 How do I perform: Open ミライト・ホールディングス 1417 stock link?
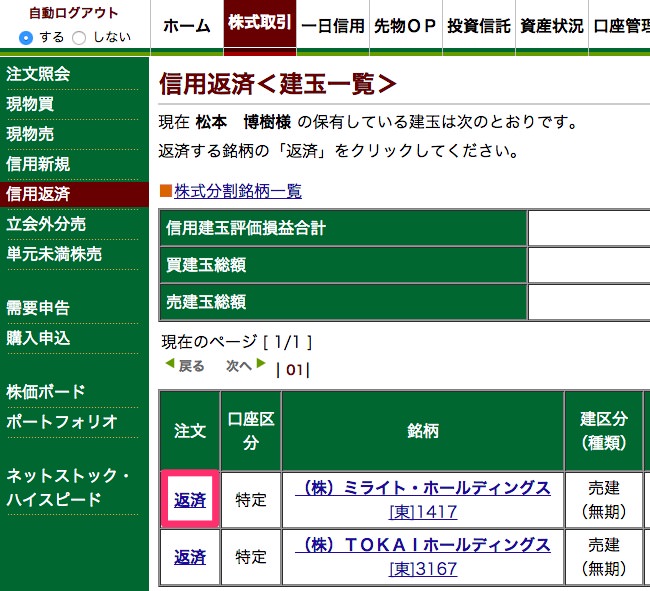click(x=423, y=500)
